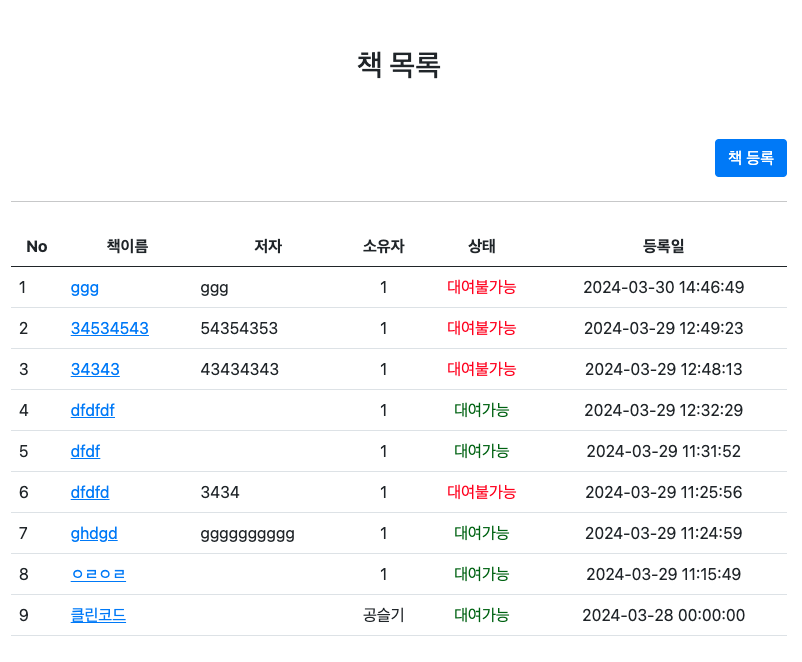Click the 책 등록 button
Image resolution: width=802 pixels, height=662 pixels.
[x=750, y=158]
